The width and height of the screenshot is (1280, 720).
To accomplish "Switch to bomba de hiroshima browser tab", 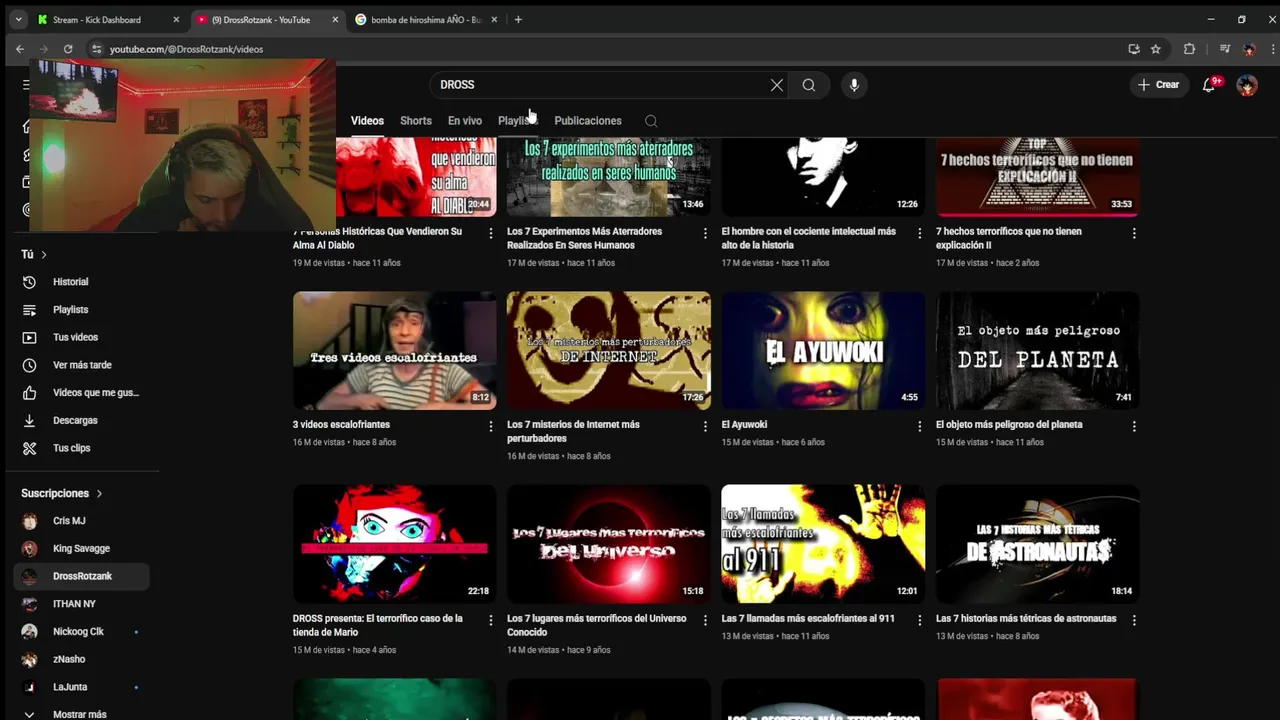I will coord(425,19).
